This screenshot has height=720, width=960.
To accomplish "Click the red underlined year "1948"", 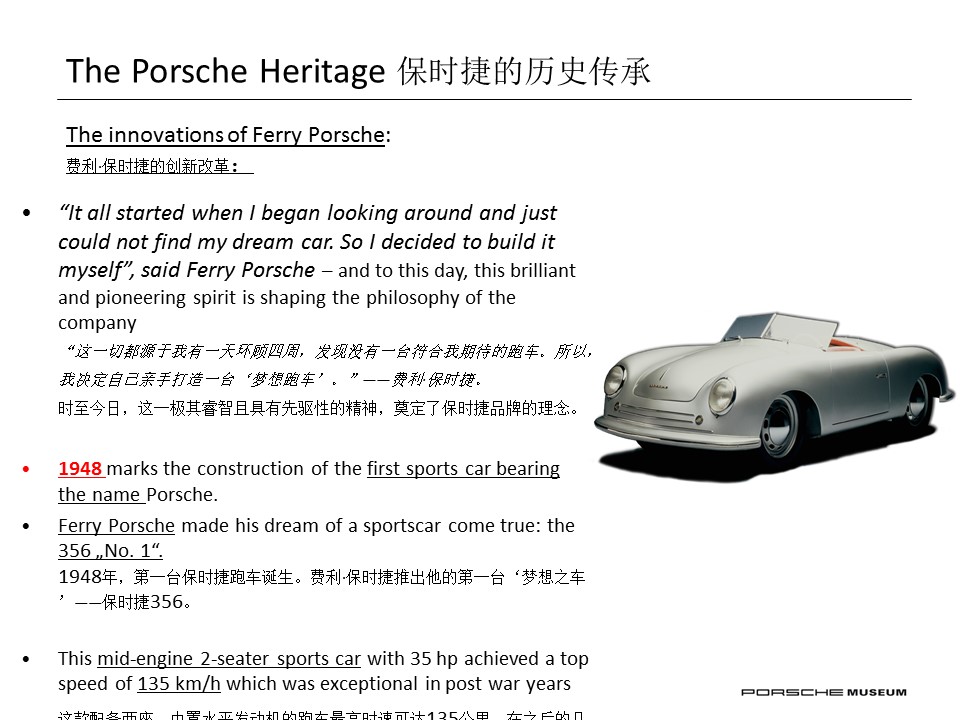I will (x=80, y=468).
